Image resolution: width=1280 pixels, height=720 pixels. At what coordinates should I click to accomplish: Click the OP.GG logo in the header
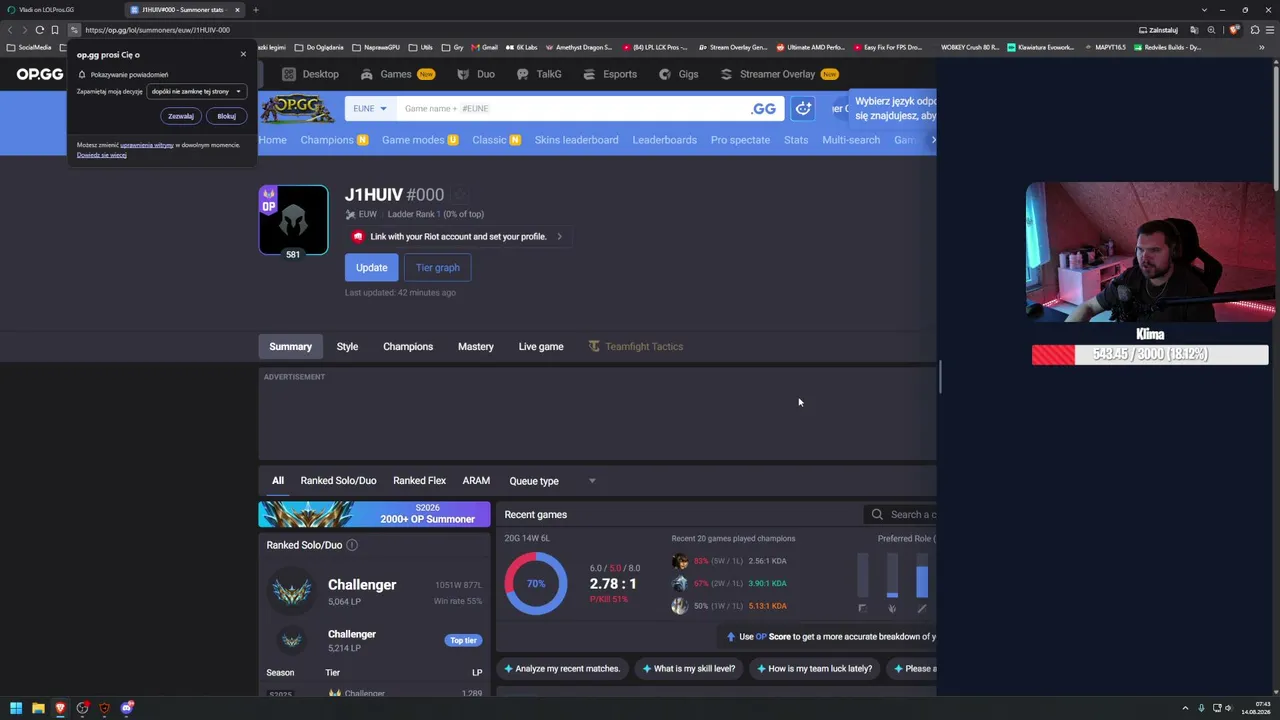coord(40,74)
